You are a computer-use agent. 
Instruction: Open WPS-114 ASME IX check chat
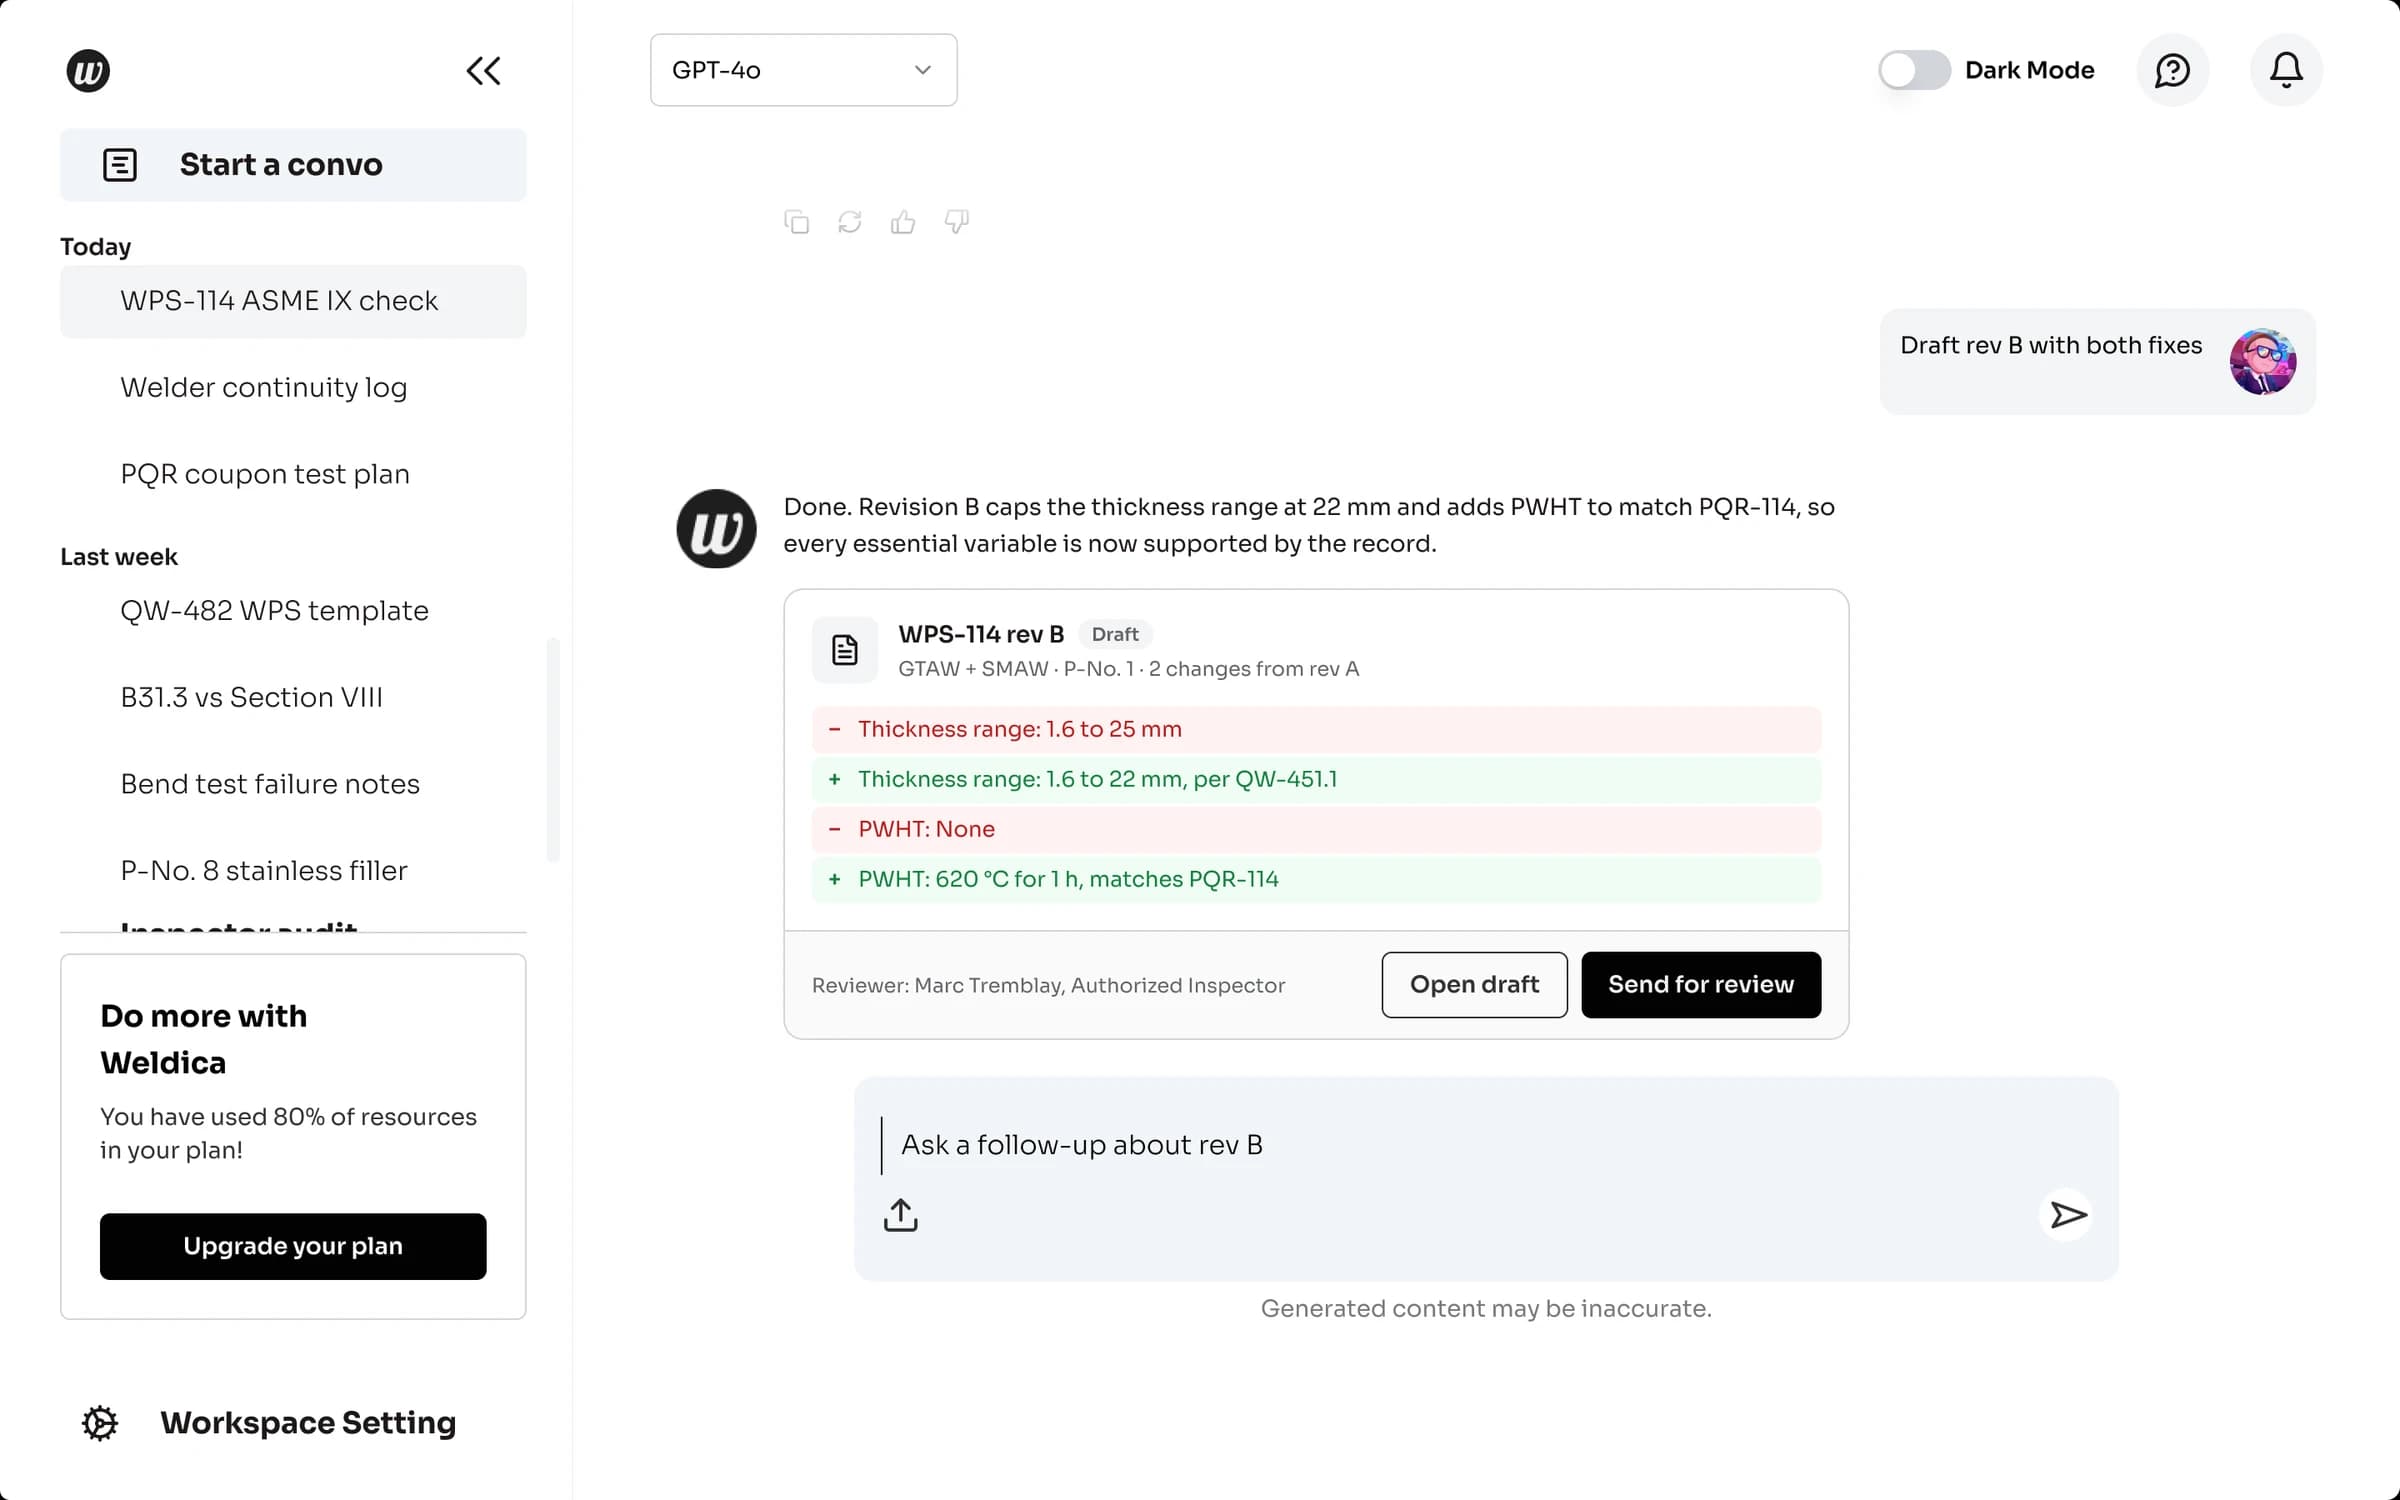[x=293, y=301]
